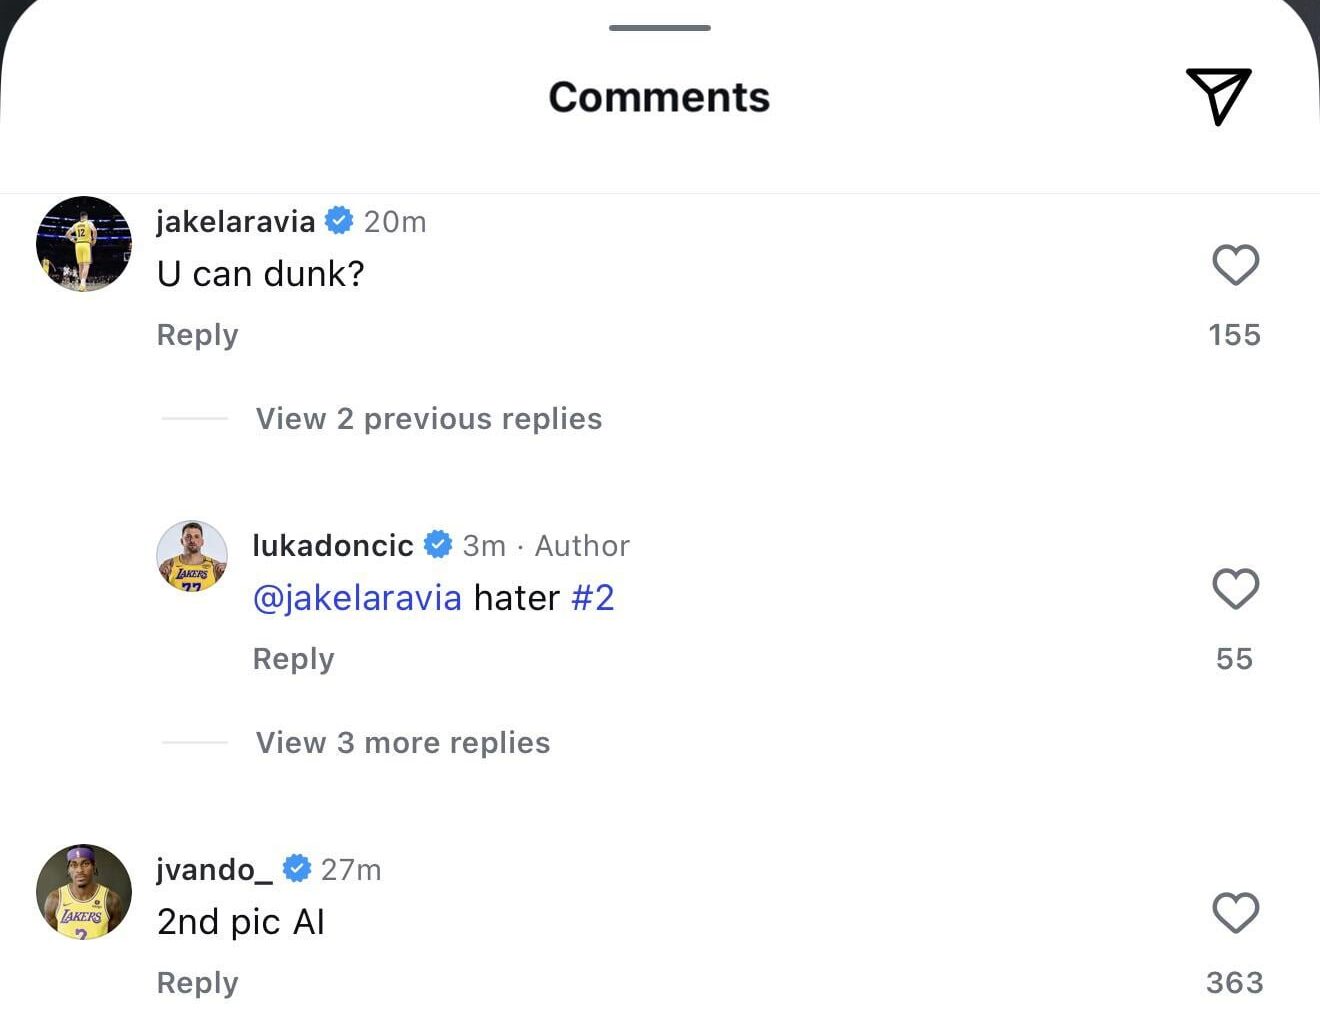The image size is (1320, 1024).
Task: Open jvando_'s profile picture
Action: pyautogui.click(x=83, y=891)
